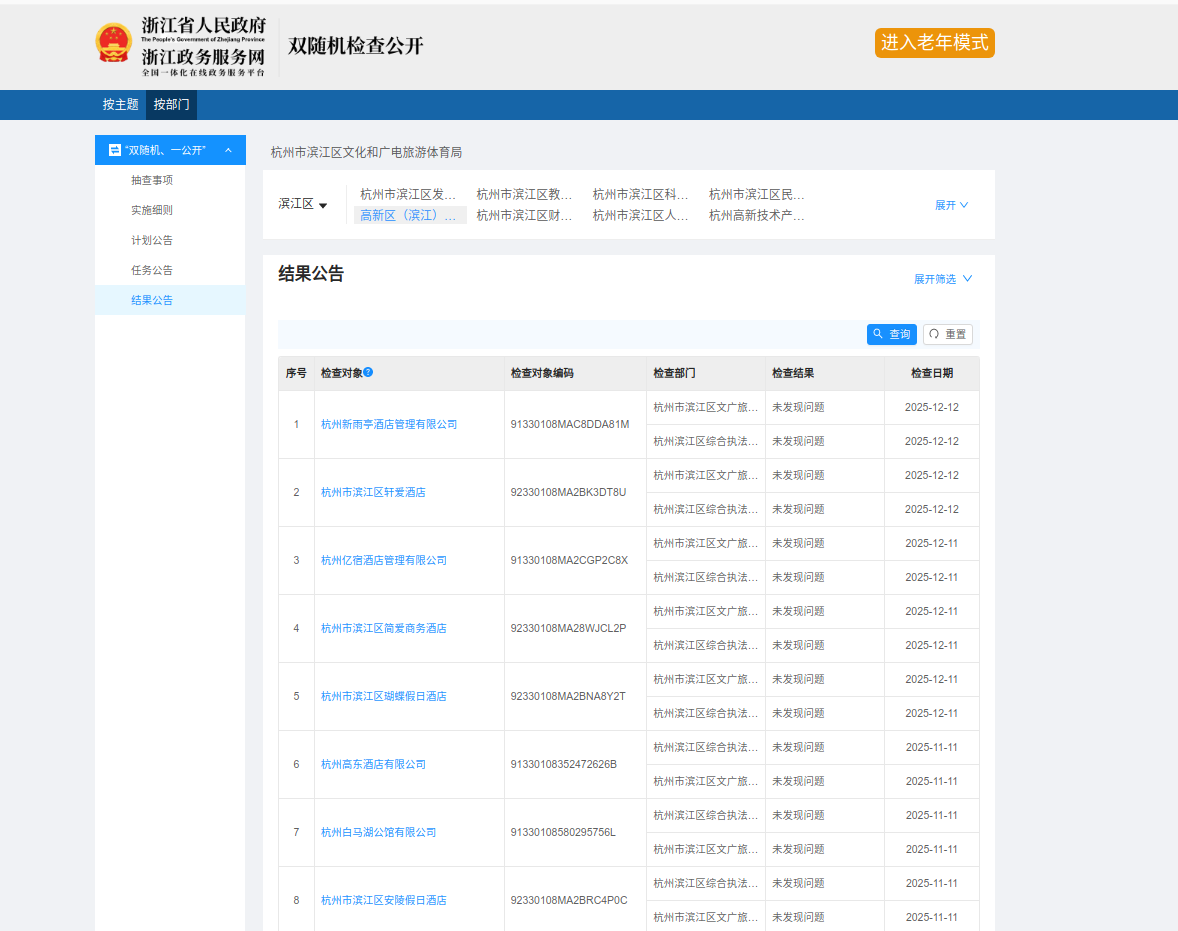The height and width of the screenshot is (931, 1178).
Task: Click the icon beside "双随机、一公开" sidebar header
Action: (x=115, y=150)
